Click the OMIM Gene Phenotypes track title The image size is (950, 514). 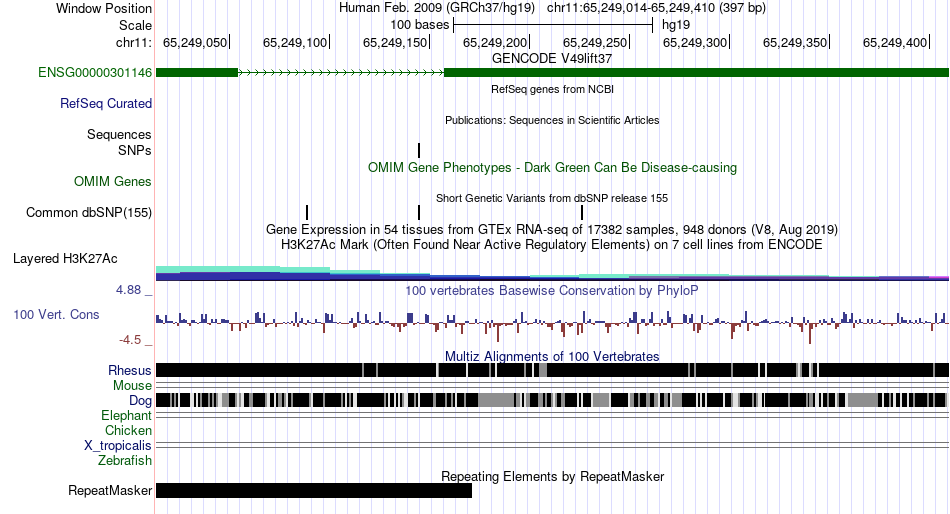[552, 167]
